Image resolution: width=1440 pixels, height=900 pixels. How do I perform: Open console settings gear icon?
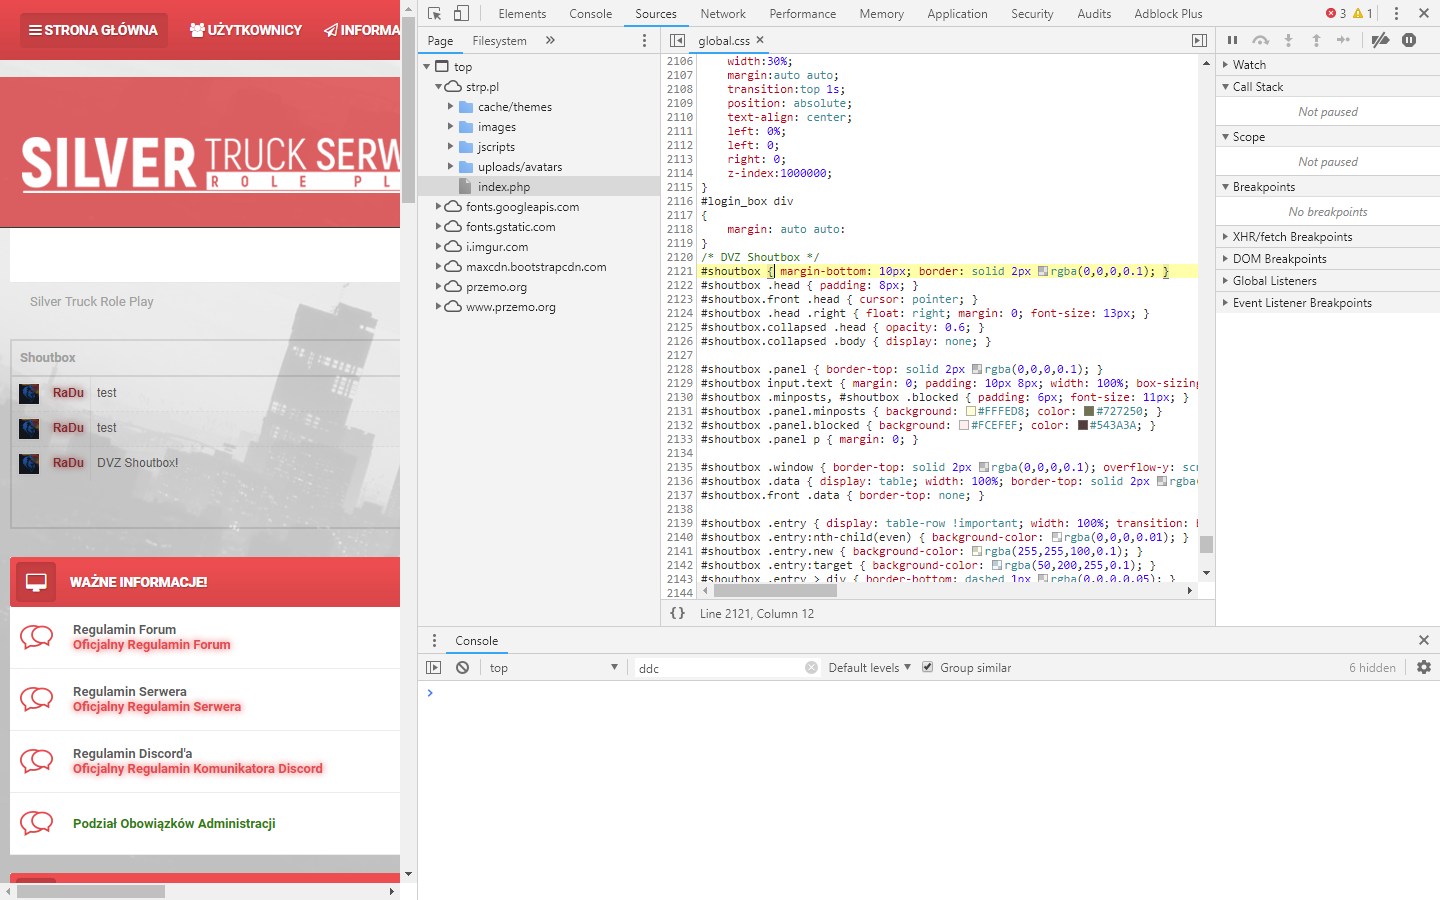pos(1424,667)
